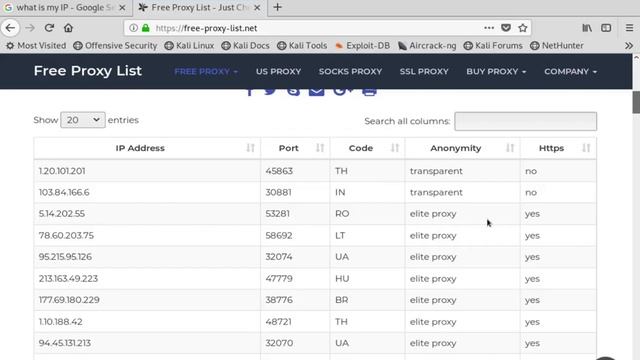
Task: Save page to Pocket icon
Action: click(506, 28)
